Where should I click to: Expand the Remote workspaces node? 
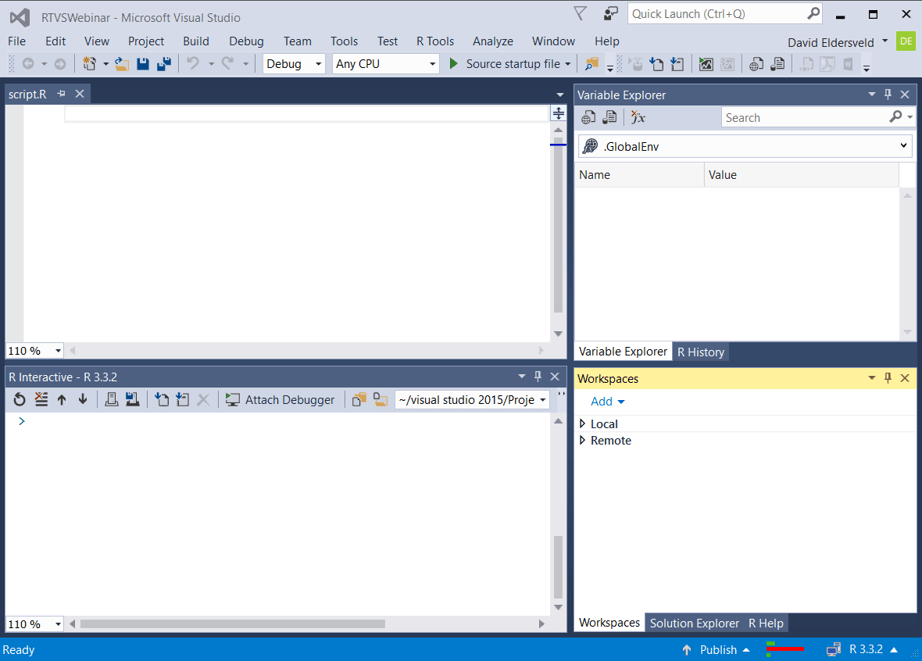[583, 440]
